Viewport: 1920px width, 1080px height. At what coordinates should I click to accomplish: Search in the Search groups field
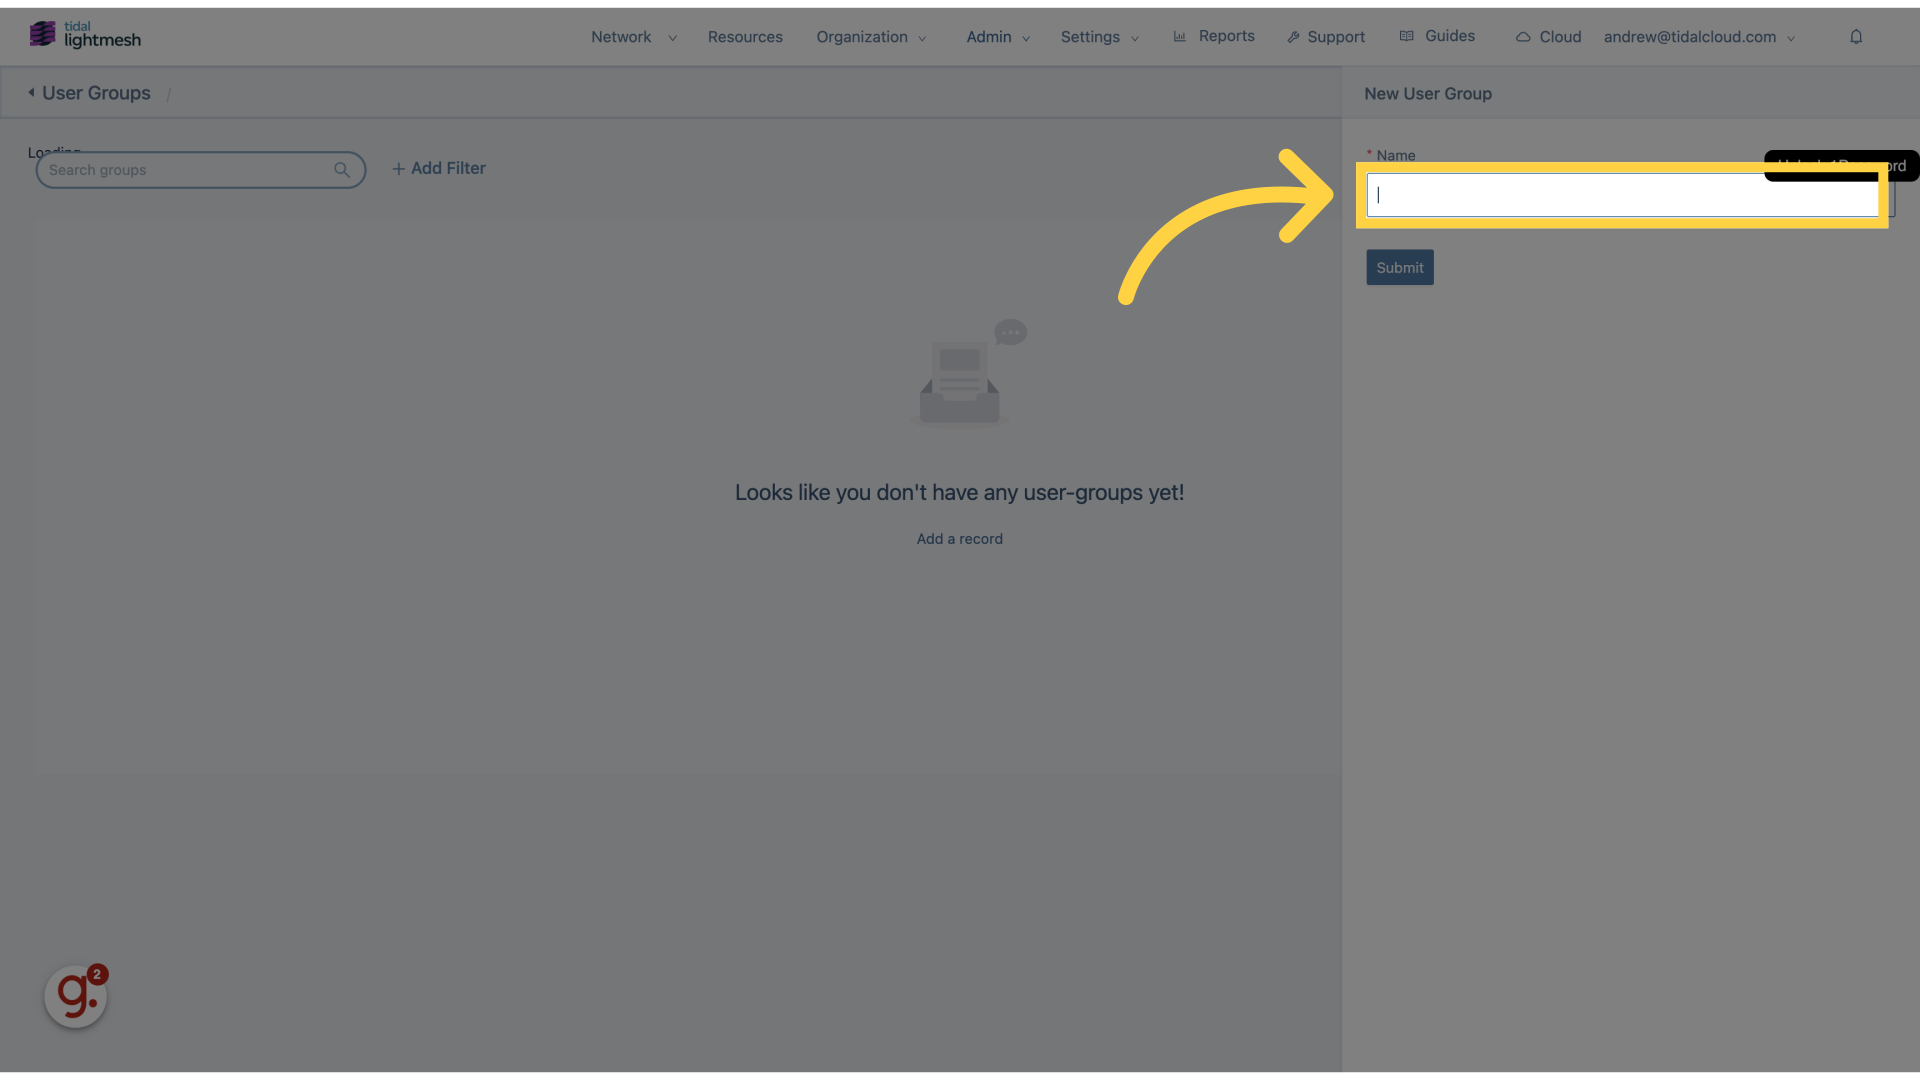200,169
